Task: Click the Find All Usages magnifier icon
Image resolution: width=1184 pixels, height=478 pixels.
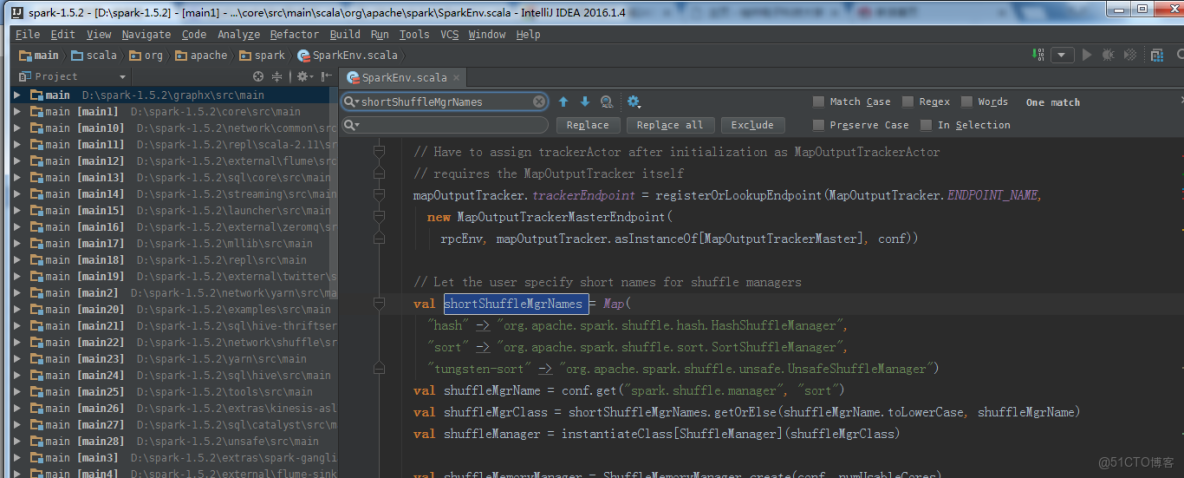Action: (x=606, y=102)
